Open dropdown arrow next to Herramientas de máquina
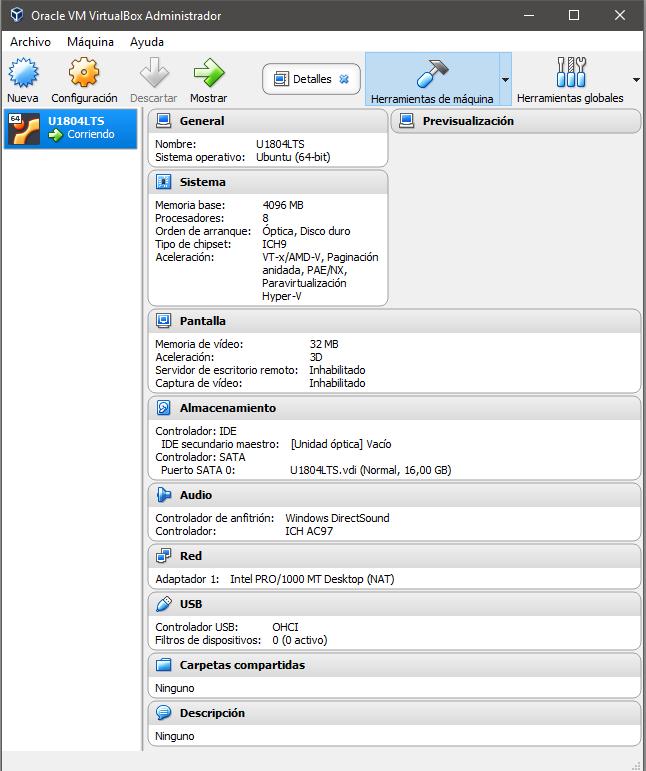 (505, 79)
